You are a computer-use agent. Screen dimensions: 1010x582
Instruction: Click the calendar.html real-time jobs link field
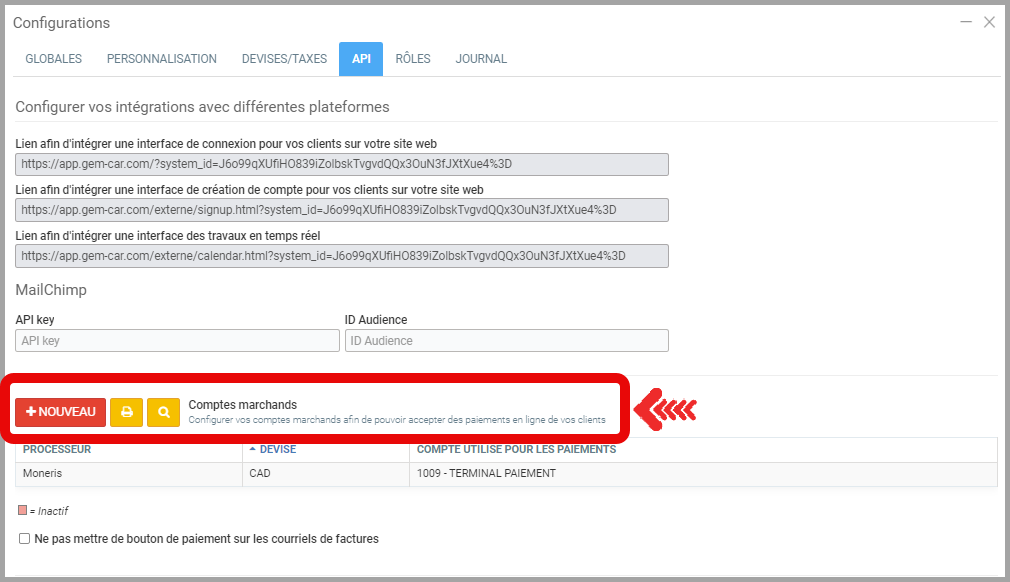click(x=342, y=256)
